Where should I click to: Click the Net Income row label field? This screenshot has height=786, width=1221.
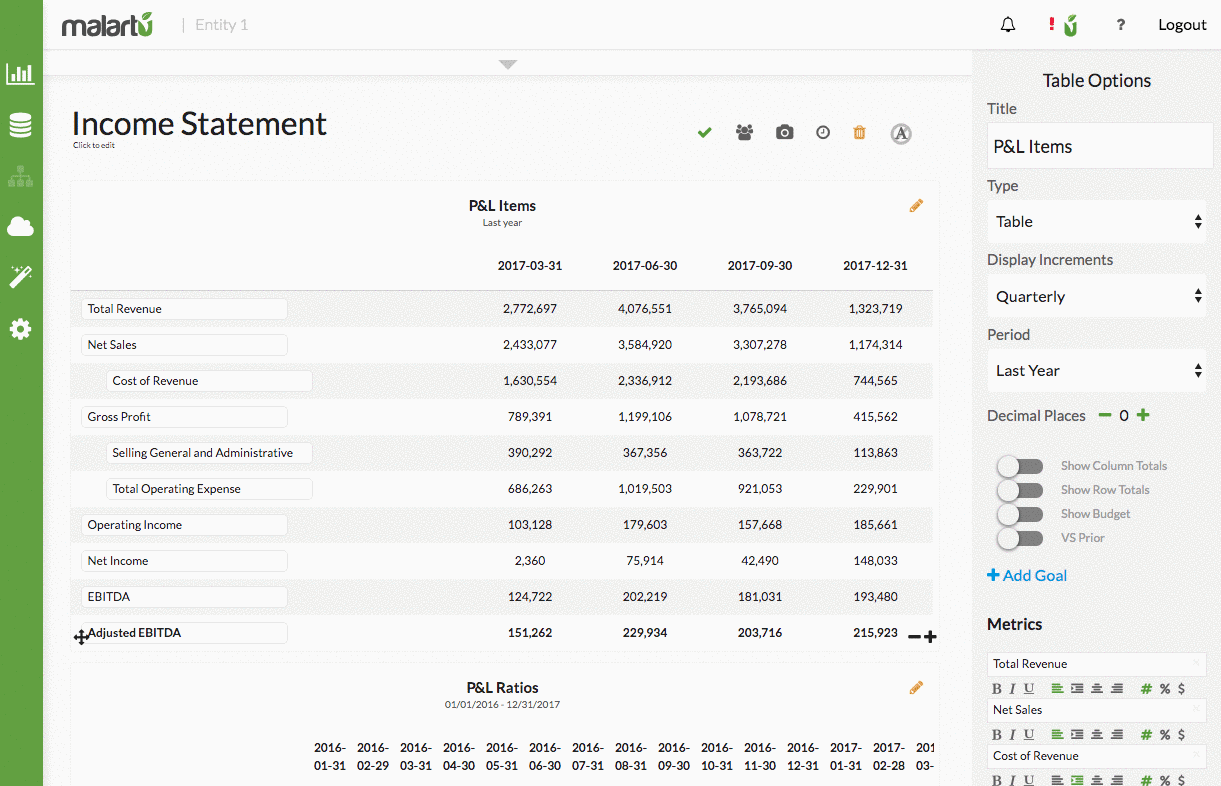pos(184,561)
